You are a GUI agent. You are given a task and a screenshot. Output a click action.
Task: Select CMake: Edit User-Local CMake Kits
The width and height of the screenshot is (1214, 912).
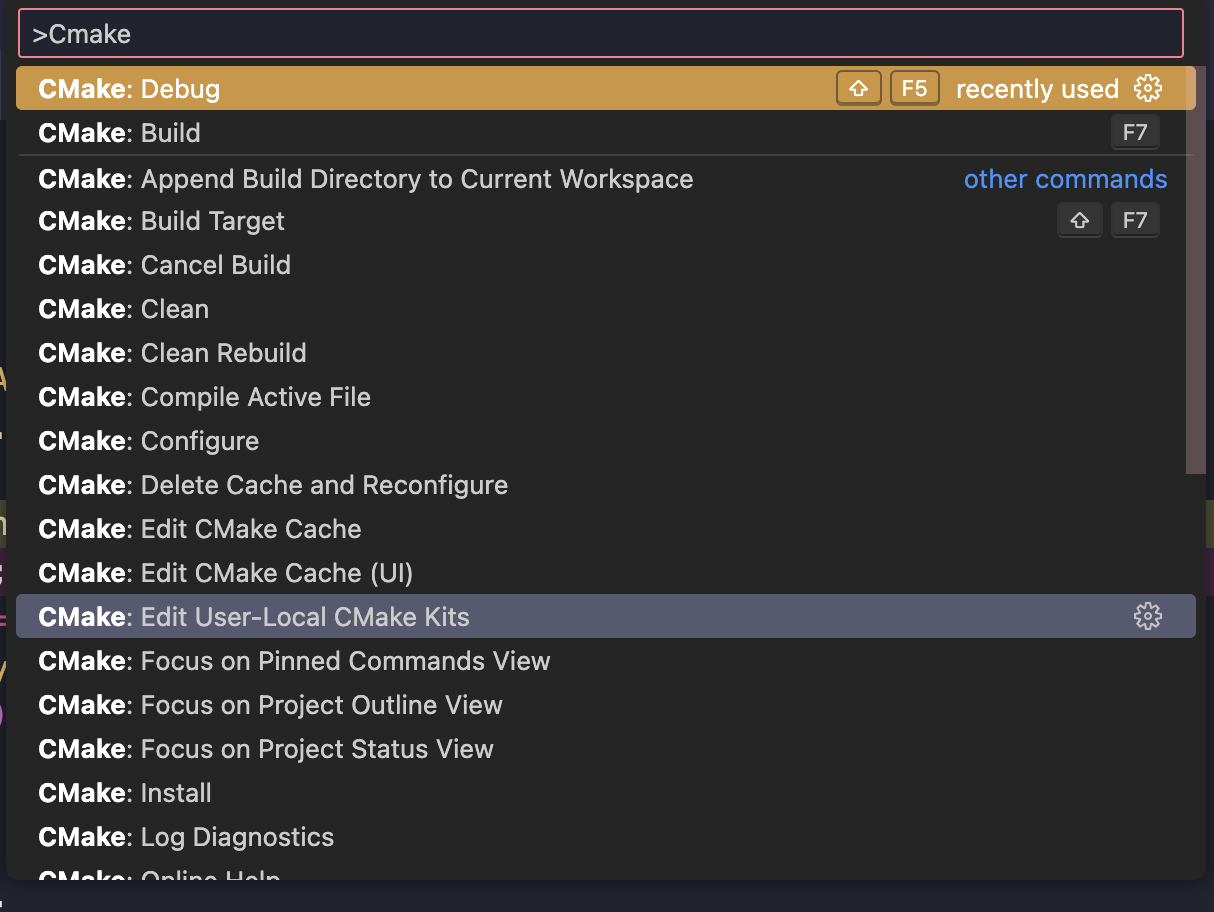[x=400, y=617]
